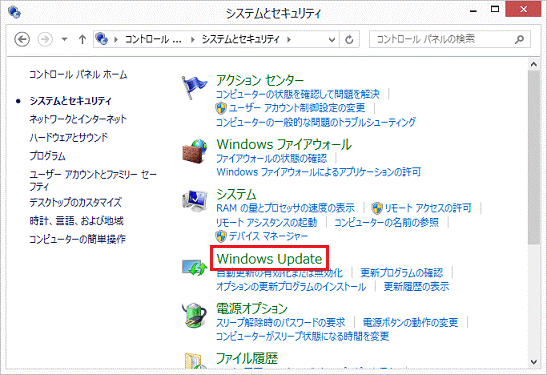
Task: Click shield icon beside ユーザー アカウント制御設定の変更
Action: point(221,108)
